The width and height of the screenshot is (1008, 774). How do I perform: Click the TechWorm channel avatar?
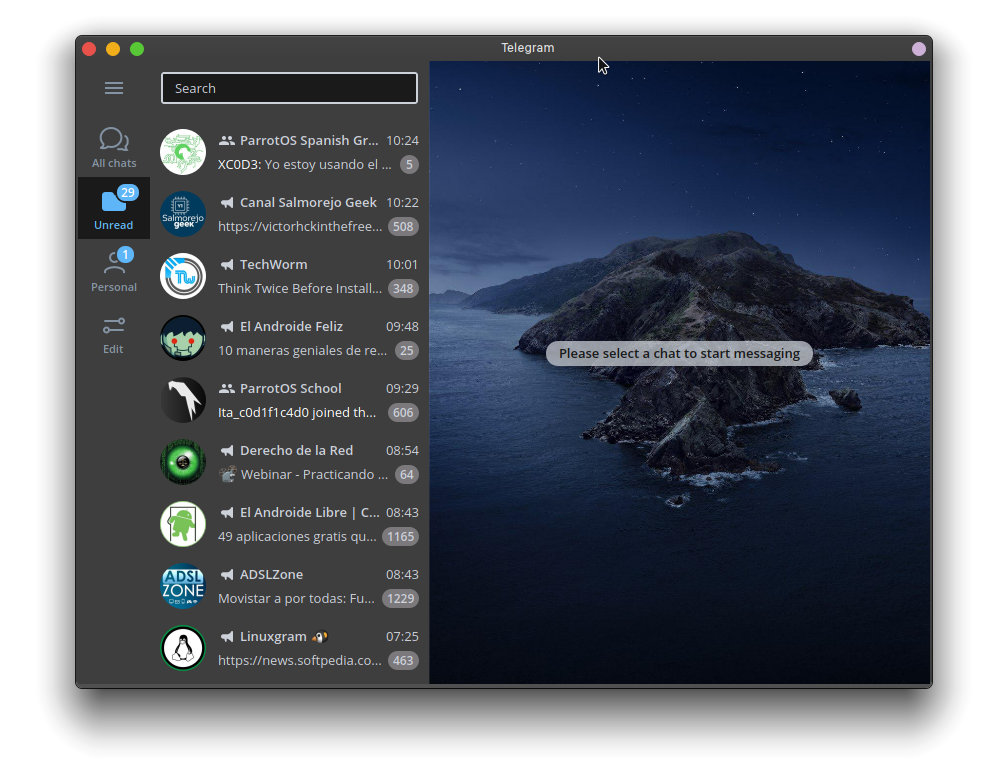point(183,276)
